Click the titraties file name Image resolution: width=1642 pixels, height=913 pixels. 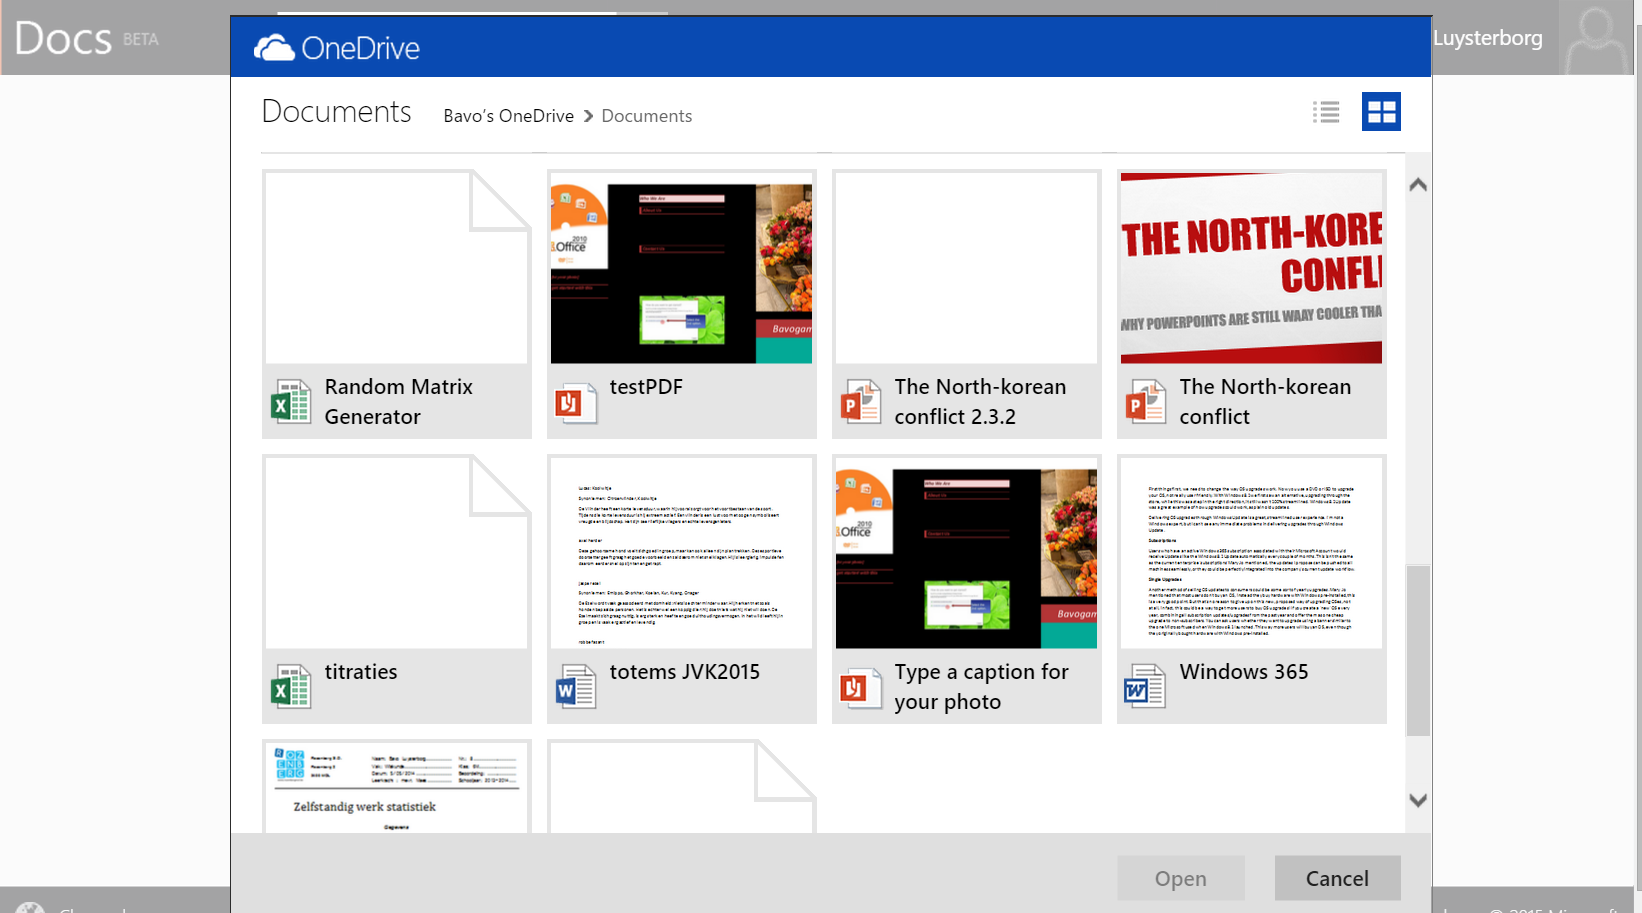(x=361, y=672)
